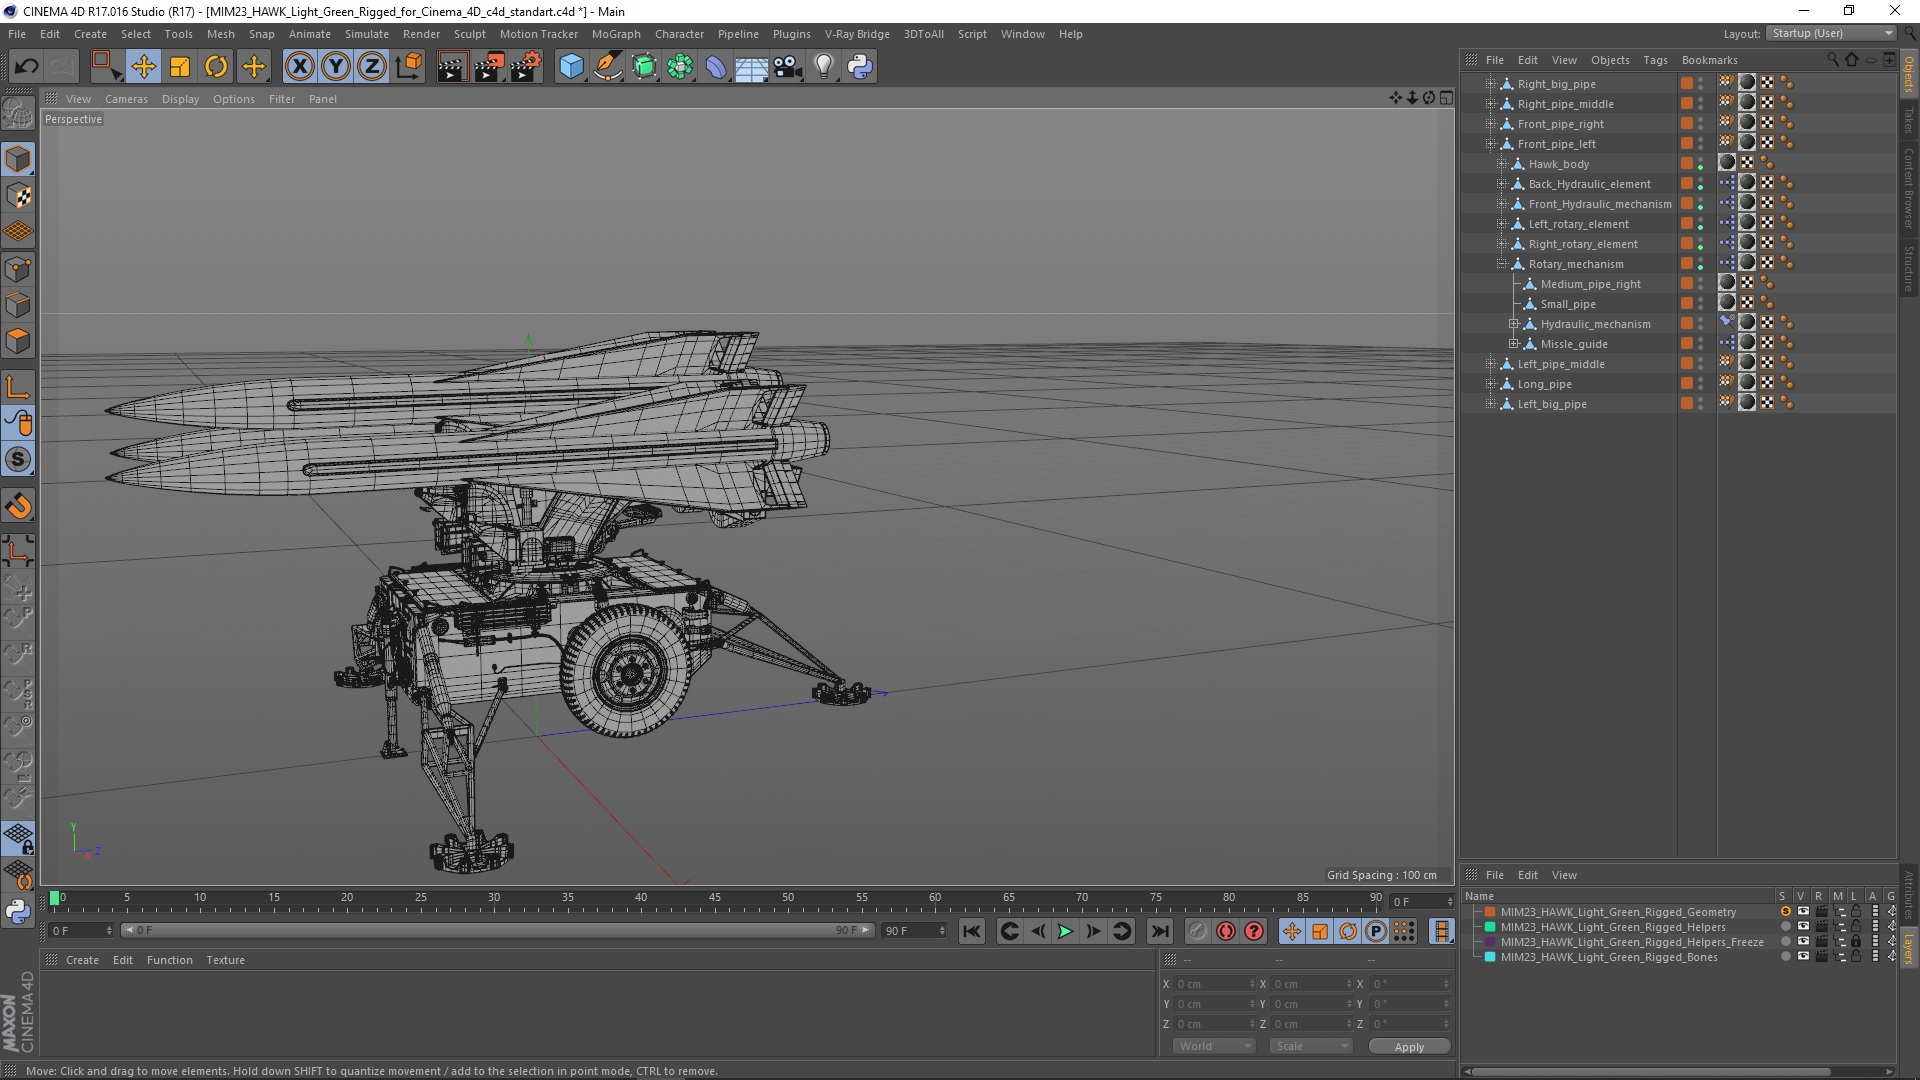
Task: Select Edges mode in left palette
Action: point(18,304)
